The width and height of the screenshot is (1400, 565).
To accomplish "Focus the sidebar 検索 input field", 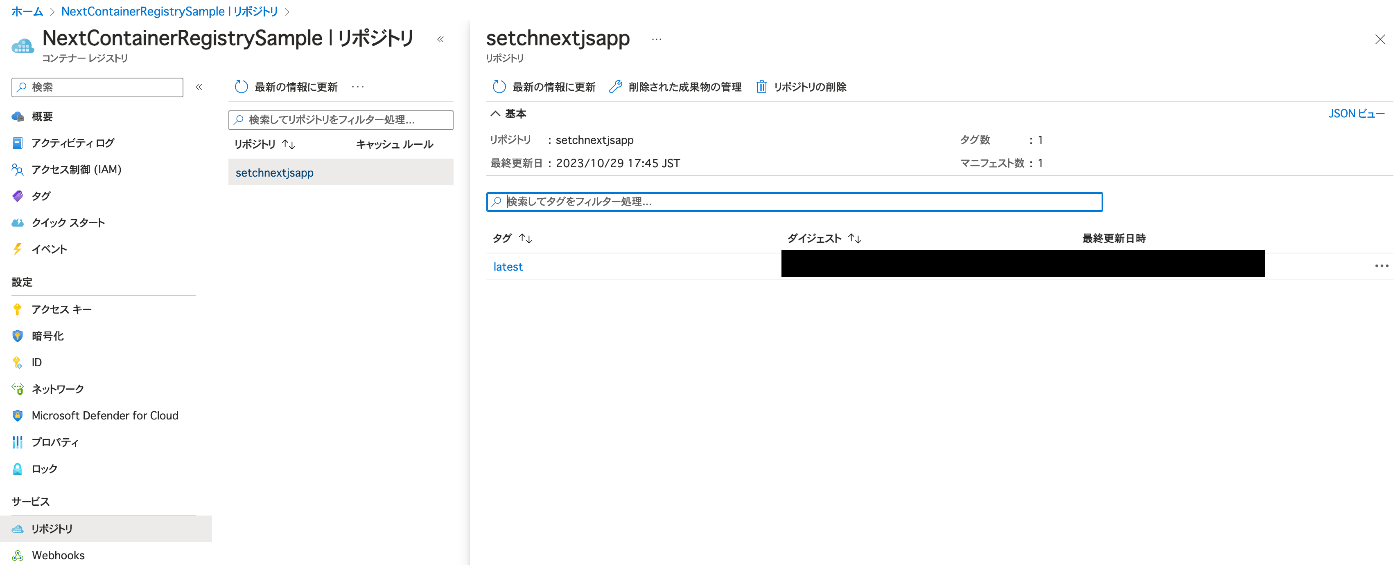I will (x=97, y=87).
